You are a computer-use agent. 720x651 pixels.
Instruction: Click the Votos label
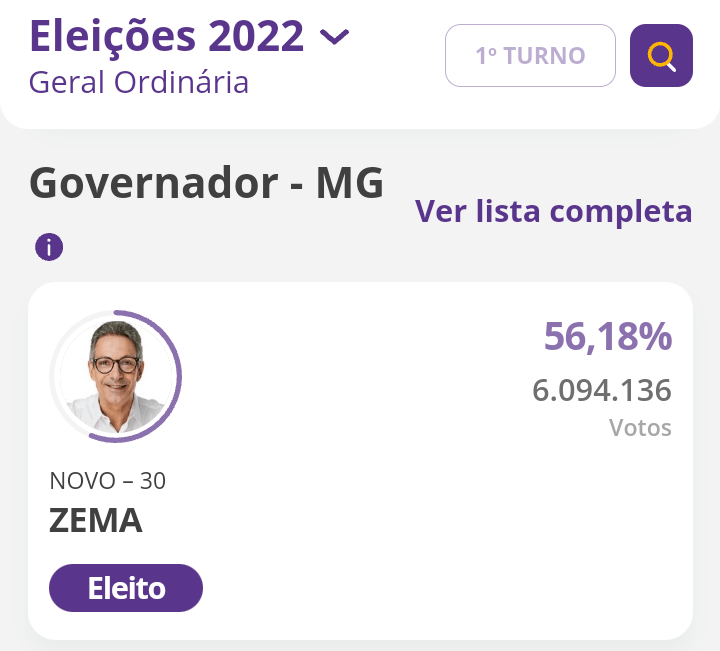(640, 428)
